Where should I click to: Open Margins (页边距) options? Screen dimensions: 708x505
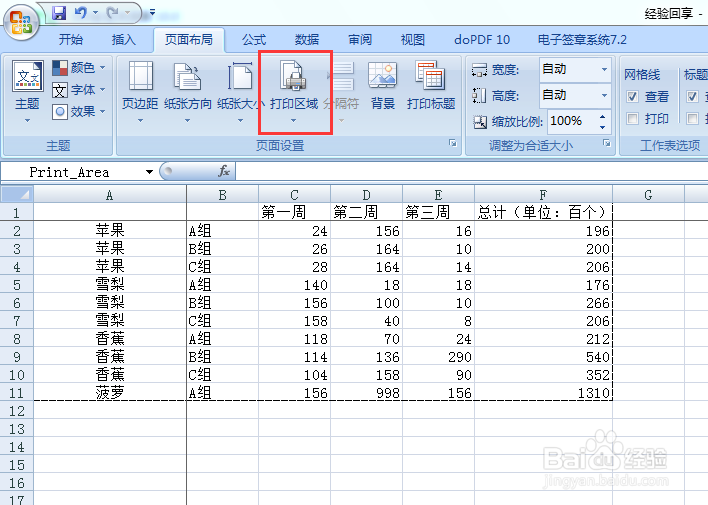(140, 92)
